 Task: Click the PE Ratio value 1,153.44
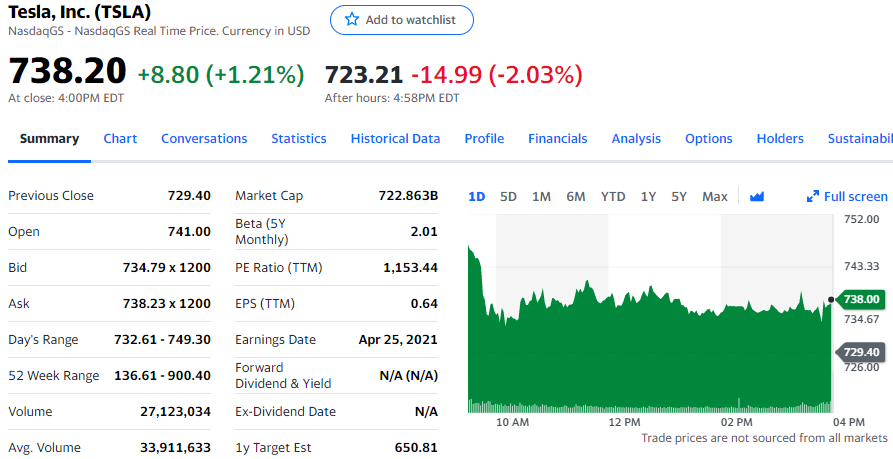tap(411, 267)
